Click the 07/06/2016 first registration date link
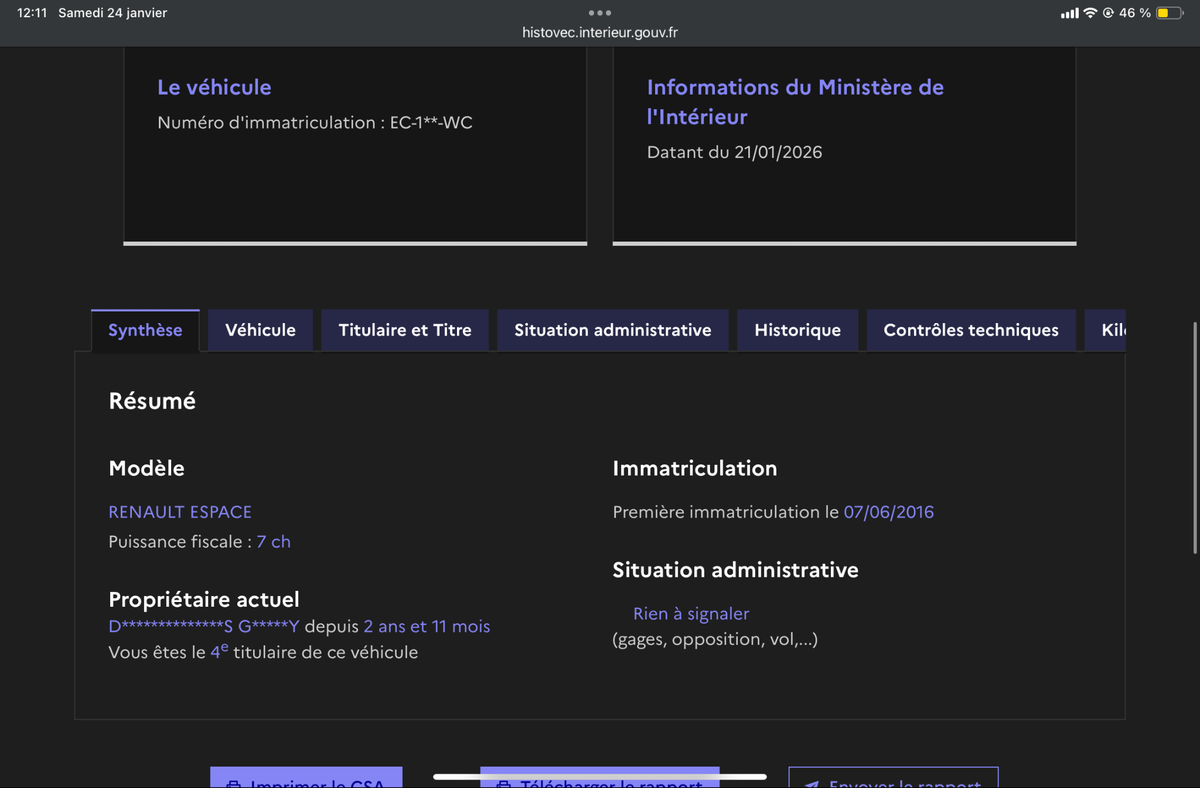 (889, 511)
